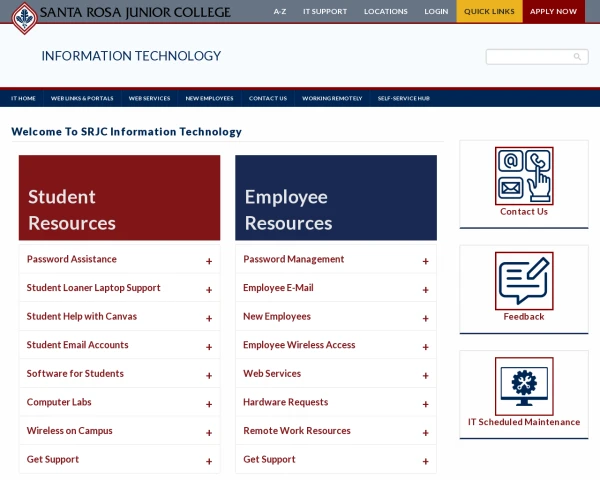Expand plus icon beside Student Loaner Laptop Support
Image resolution: width=600 pixels, height=480 pixels.
209,290
